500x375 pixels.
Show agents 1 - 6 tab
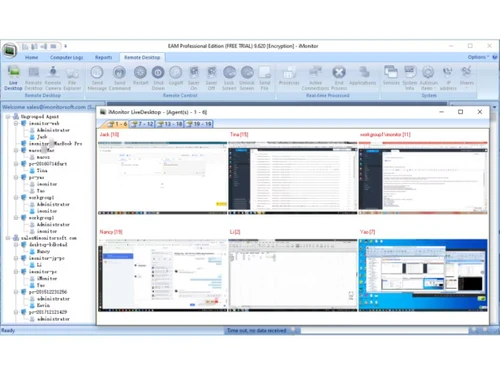116,124
